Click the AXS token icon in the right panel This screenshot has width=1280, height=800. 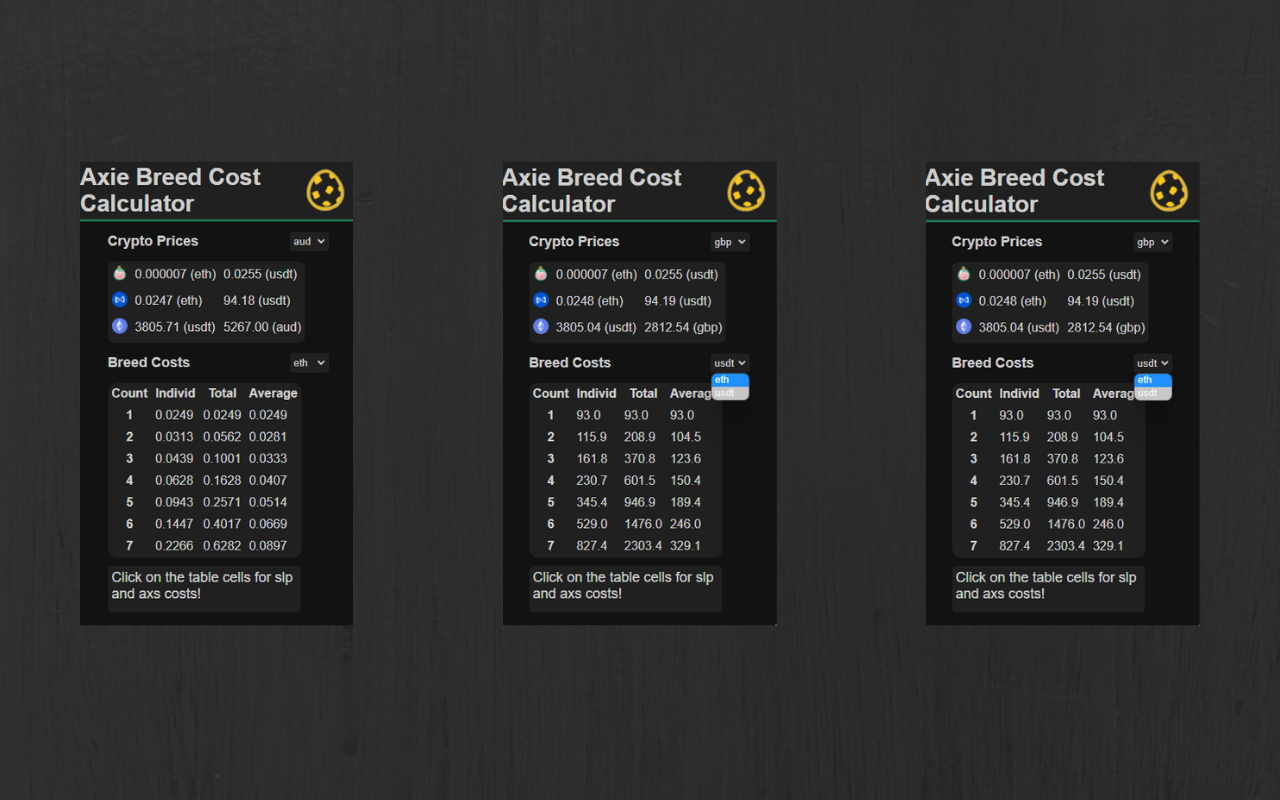(964, 300)
